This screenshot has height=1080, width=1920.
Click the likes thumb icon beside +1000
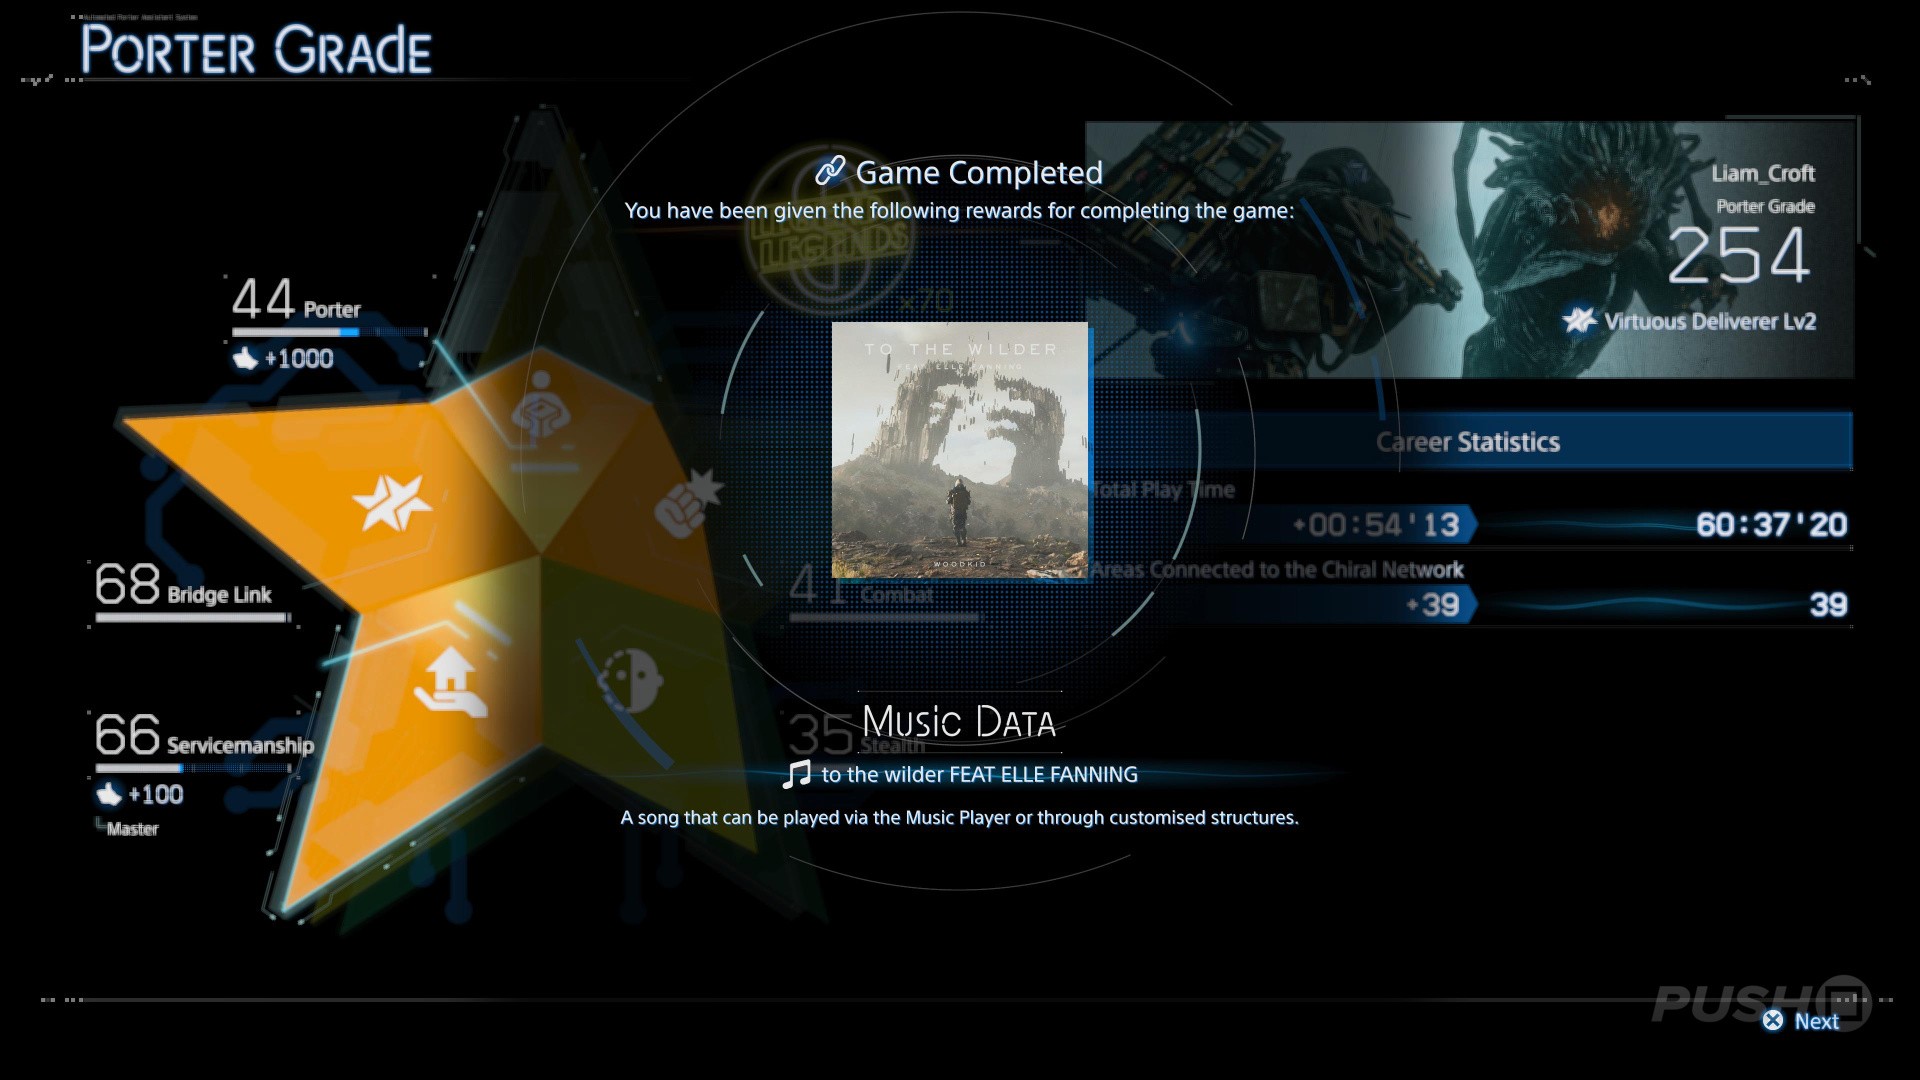[x=246, y=359]
